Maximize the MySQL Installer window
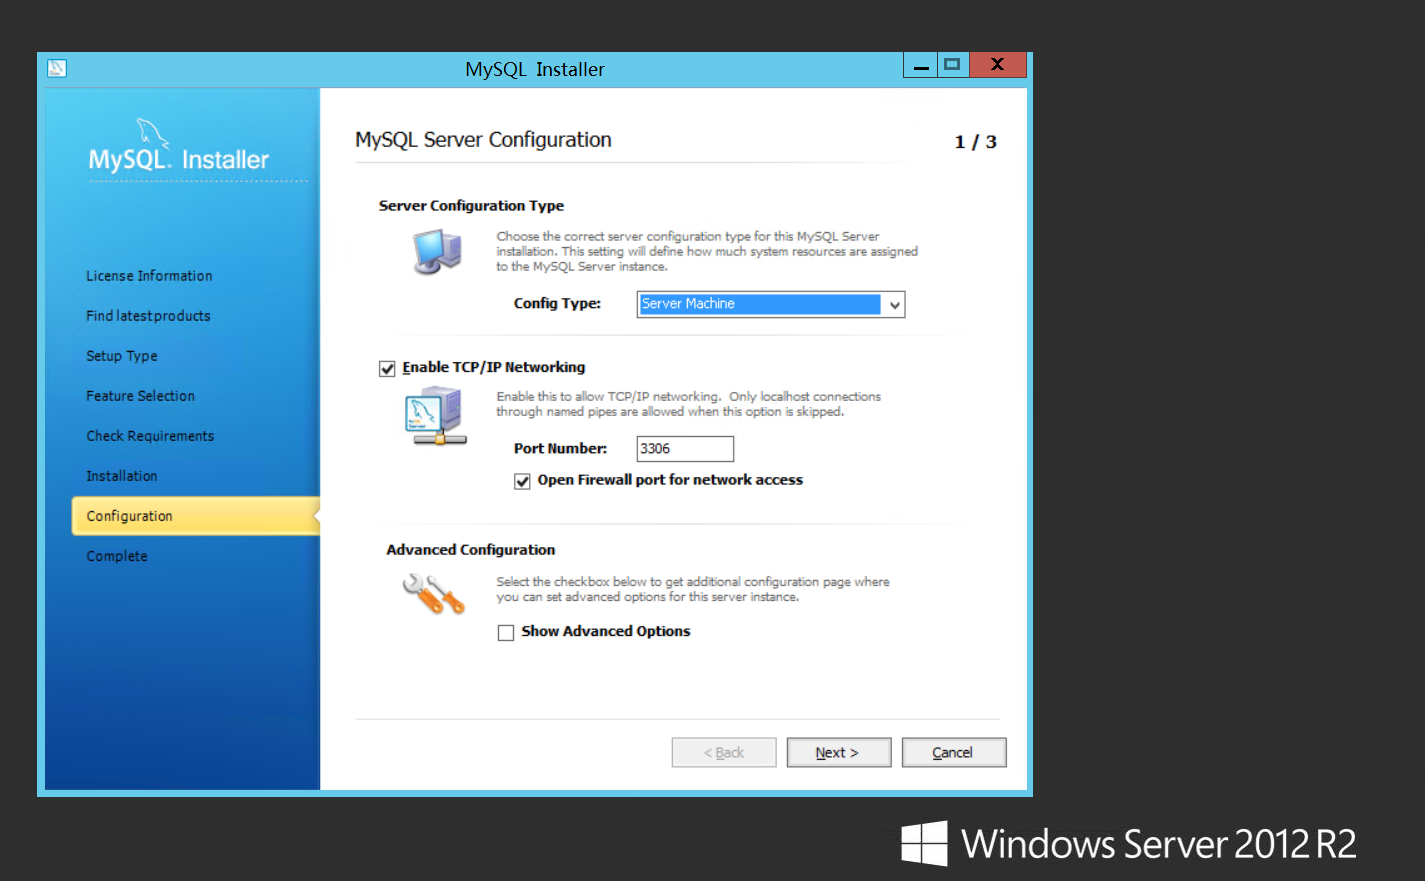This screenshot has width=1425, height=881. (x=952, y=65)
